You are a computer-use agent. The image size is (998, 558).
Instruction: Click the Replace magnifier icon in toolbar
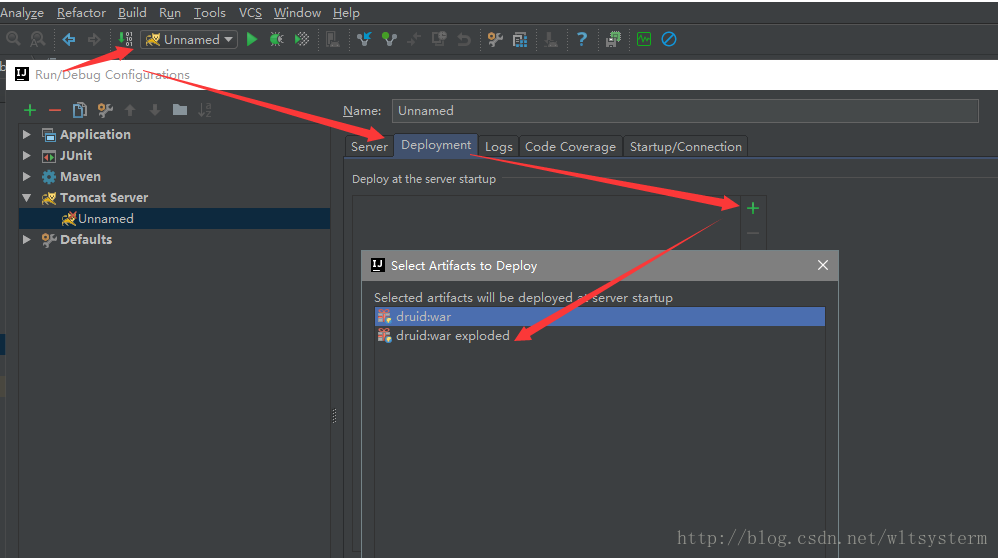38,39
